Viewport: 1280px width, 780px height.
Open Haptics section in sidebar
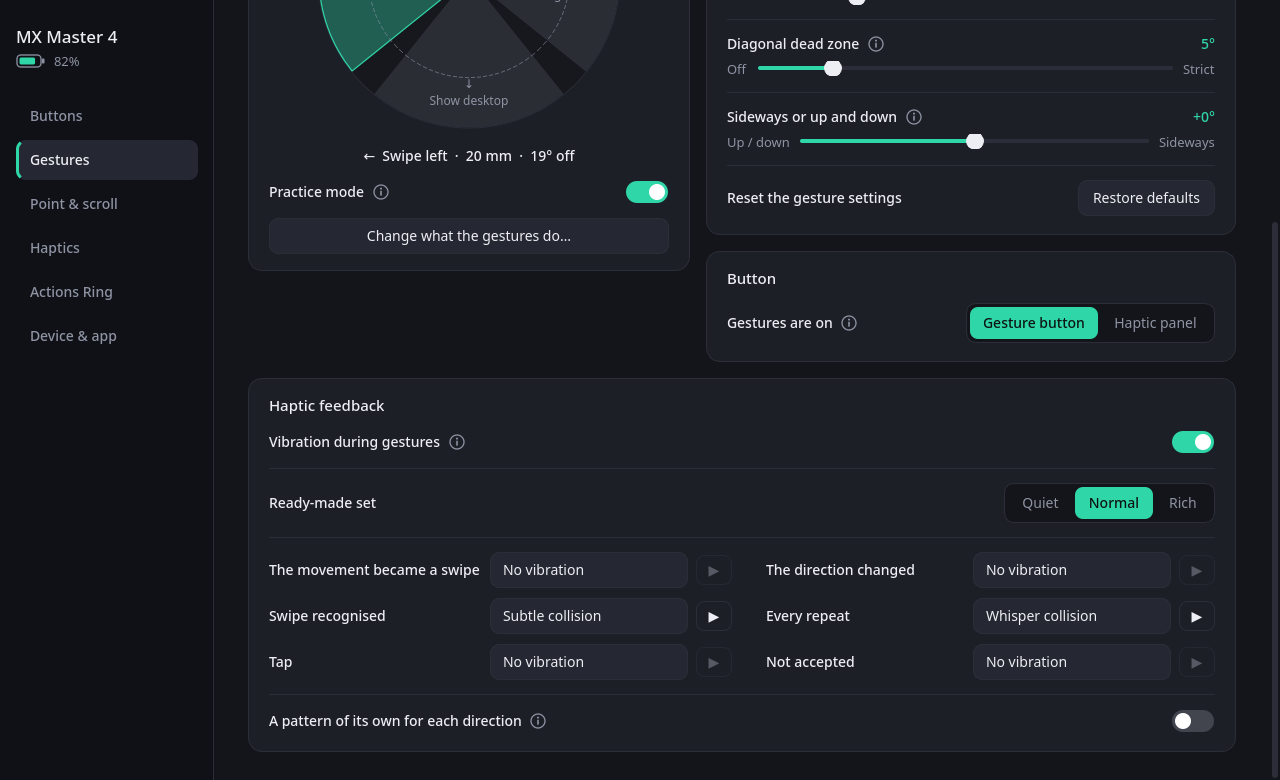(x=107, y=248)
